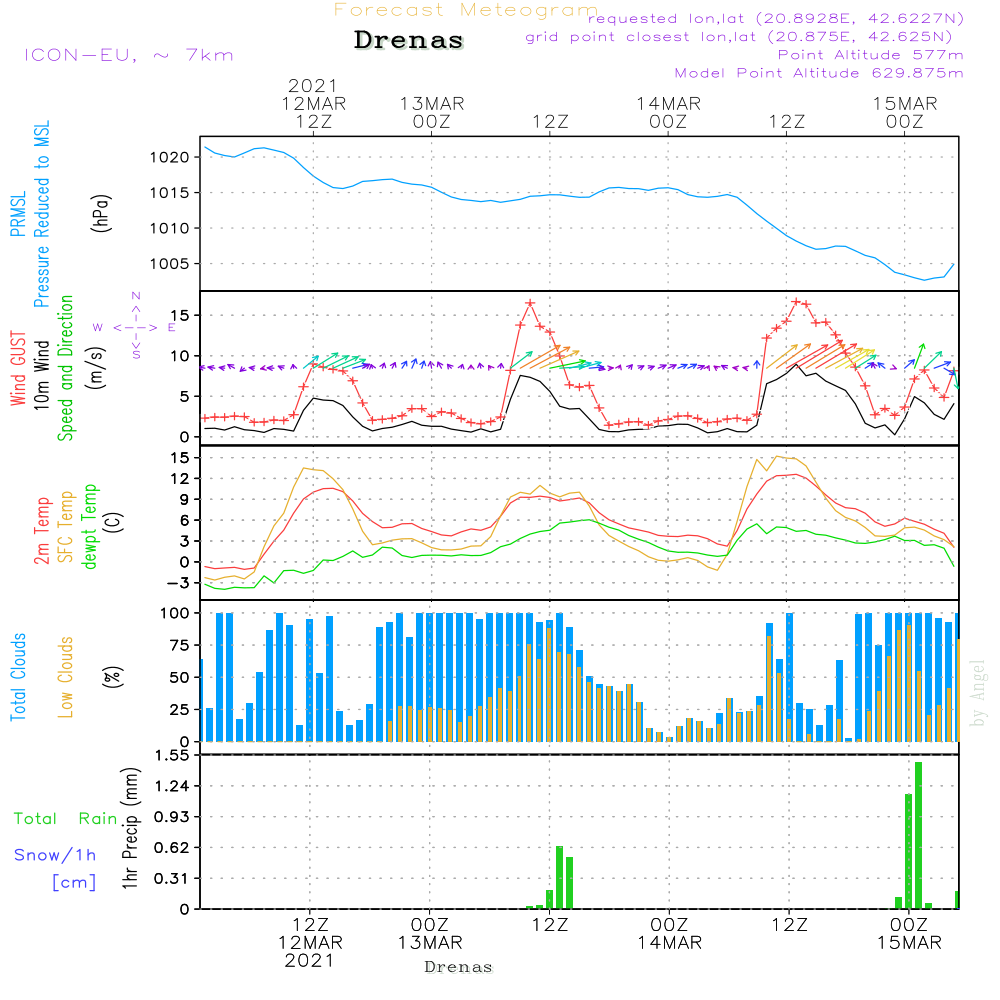Click the wind gust peak marker on 13MAR

530,304
